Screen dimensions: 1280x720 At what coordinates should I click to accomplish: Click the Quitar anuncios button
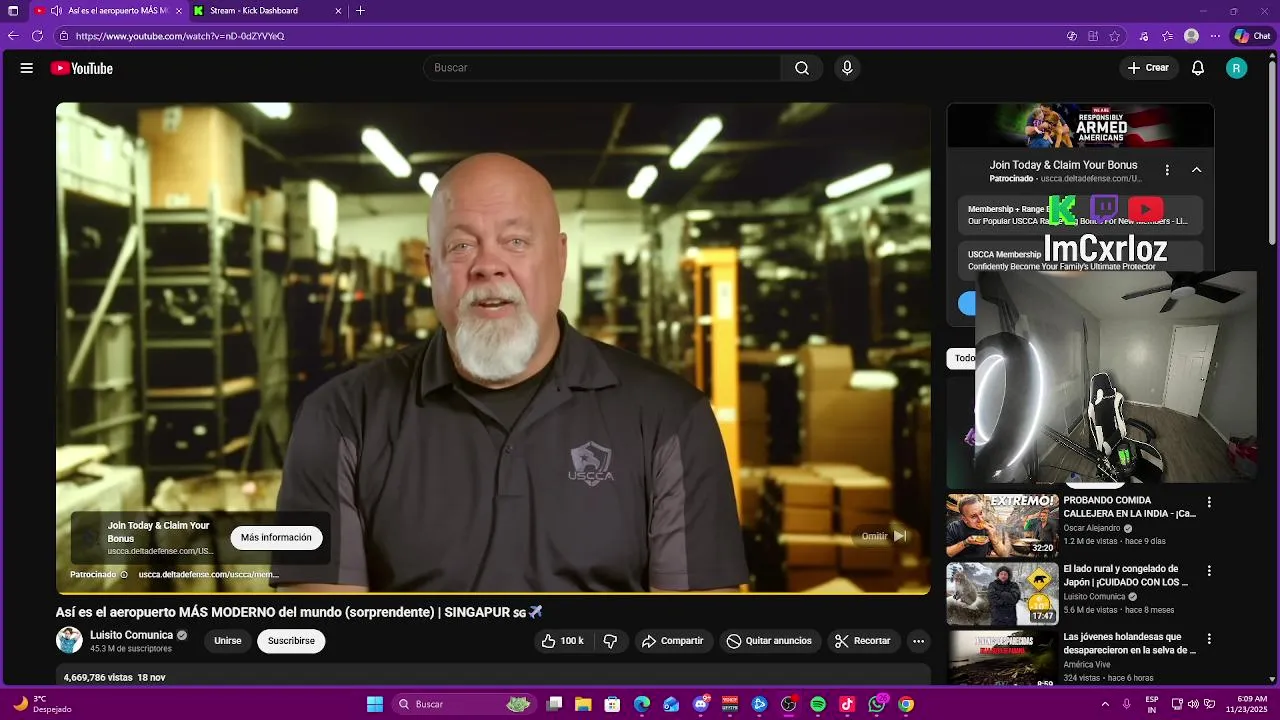tap(769, 641)
